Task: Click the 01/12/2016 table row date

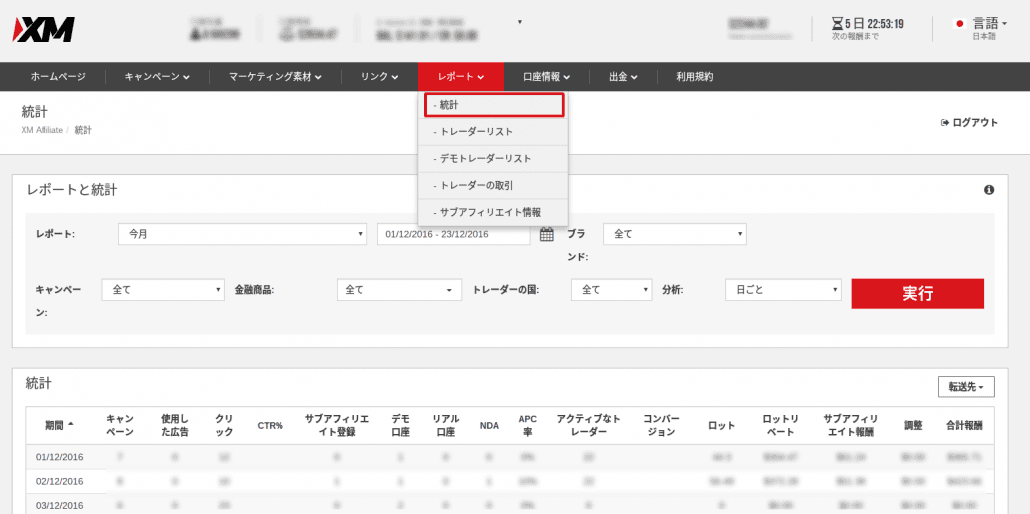Action: (x=60, y=457)
